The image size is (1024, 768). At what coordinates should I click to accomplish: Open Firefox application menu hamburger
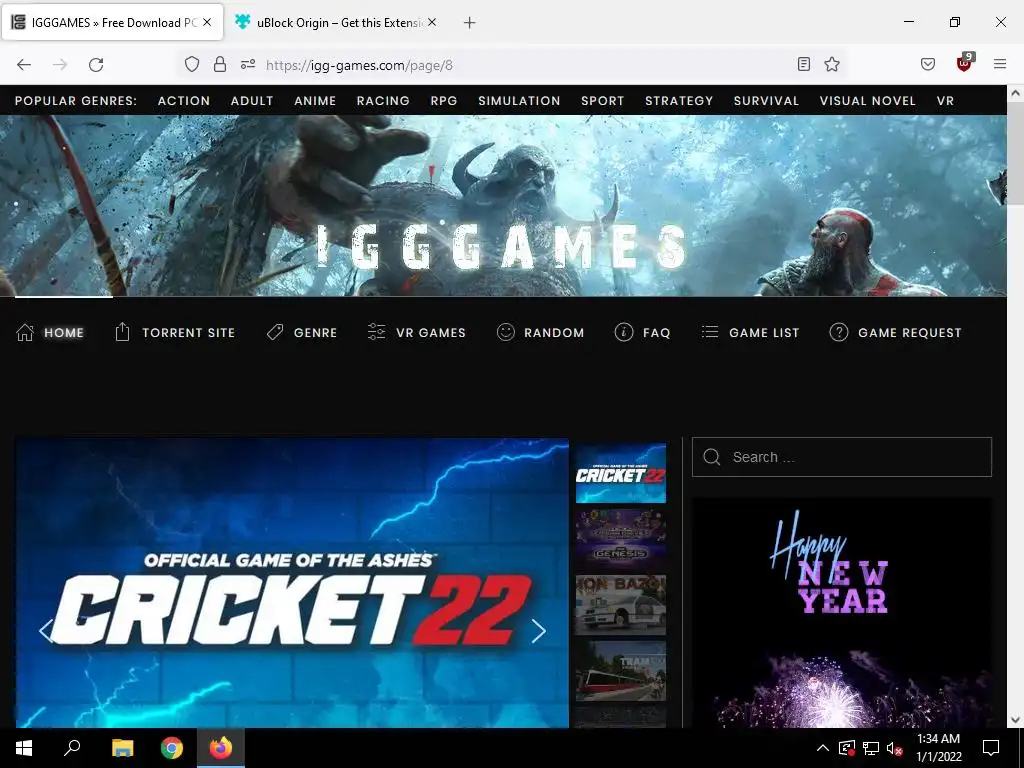coord(1000,64)
